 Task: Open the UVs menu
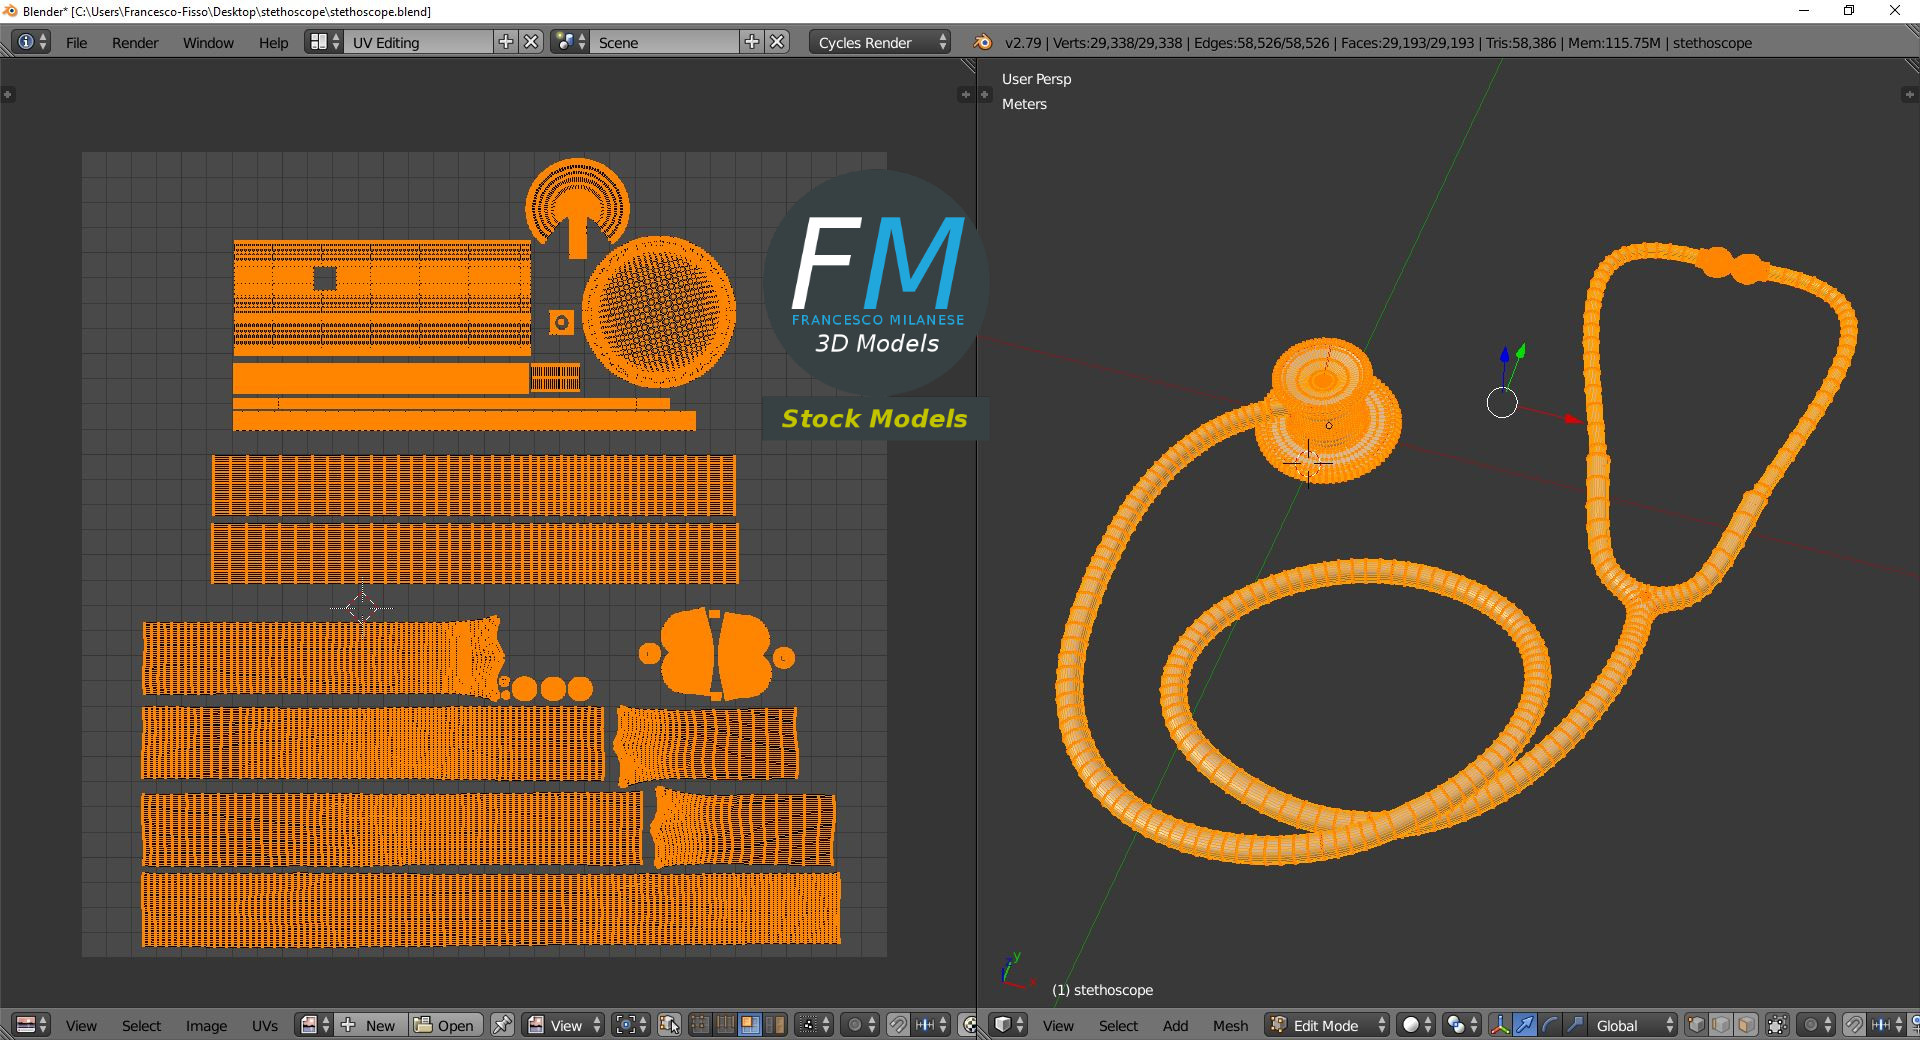pos(266,1025)
